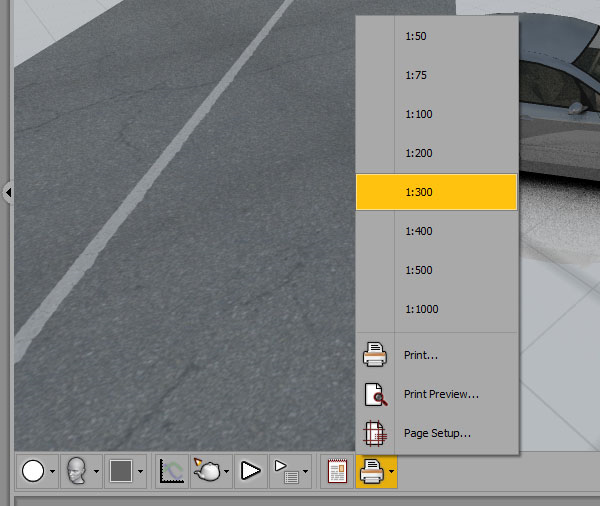This screenshot has width=600, height=506.
Task: Click the gray square swatch
Action: click(121, 471)
